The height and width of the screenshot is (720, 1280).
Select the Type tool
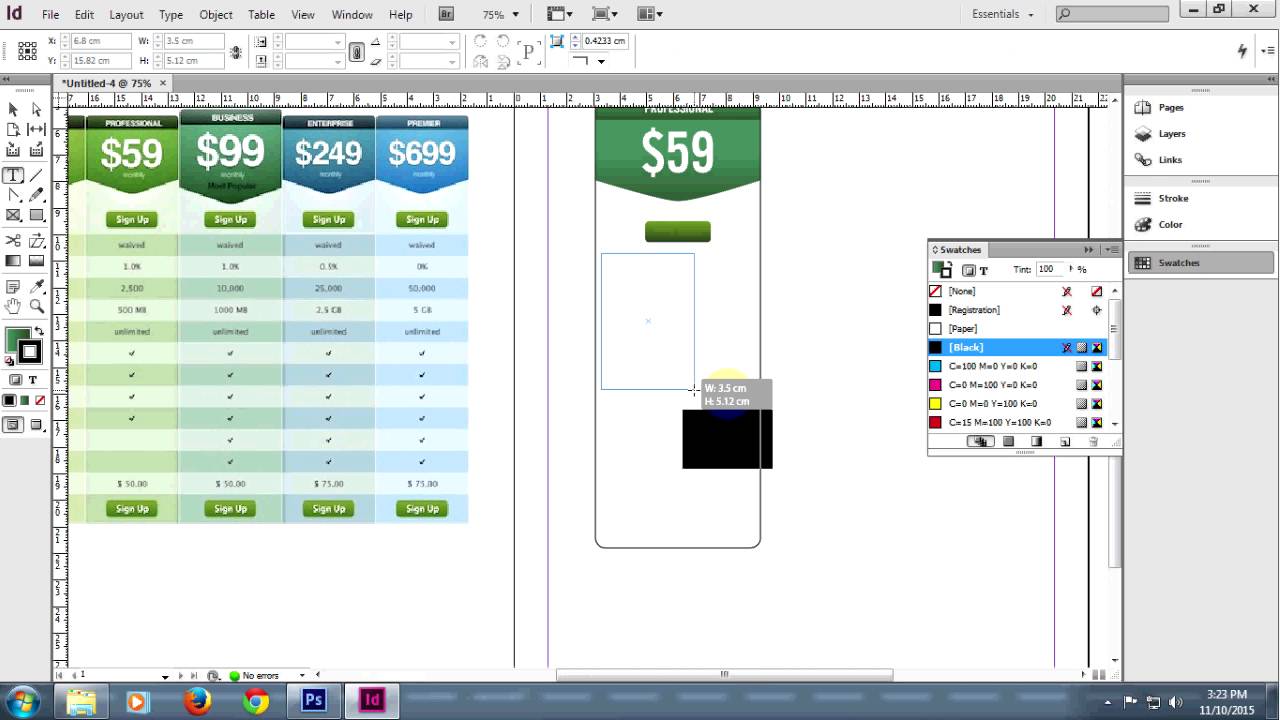(x=13, y=175)
